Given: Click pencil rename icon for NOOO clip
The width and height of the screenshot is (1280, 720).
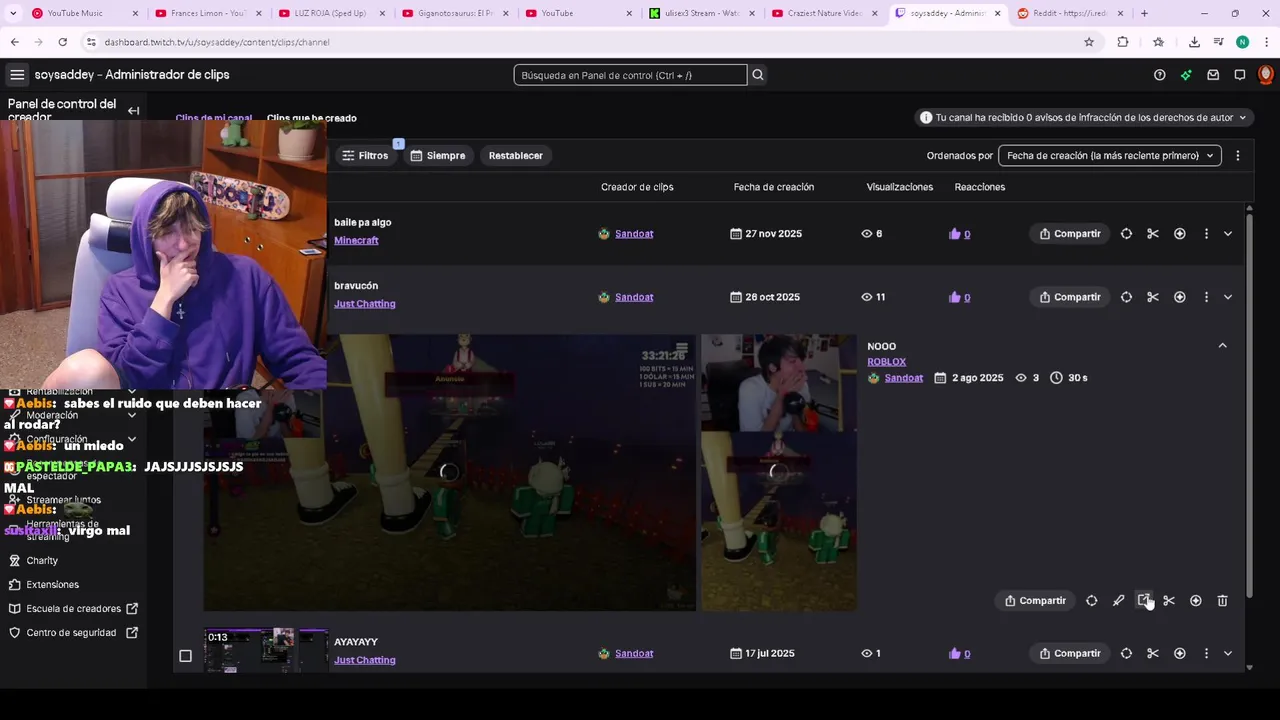Looking at the screenshot, I should pos(1118,601).
